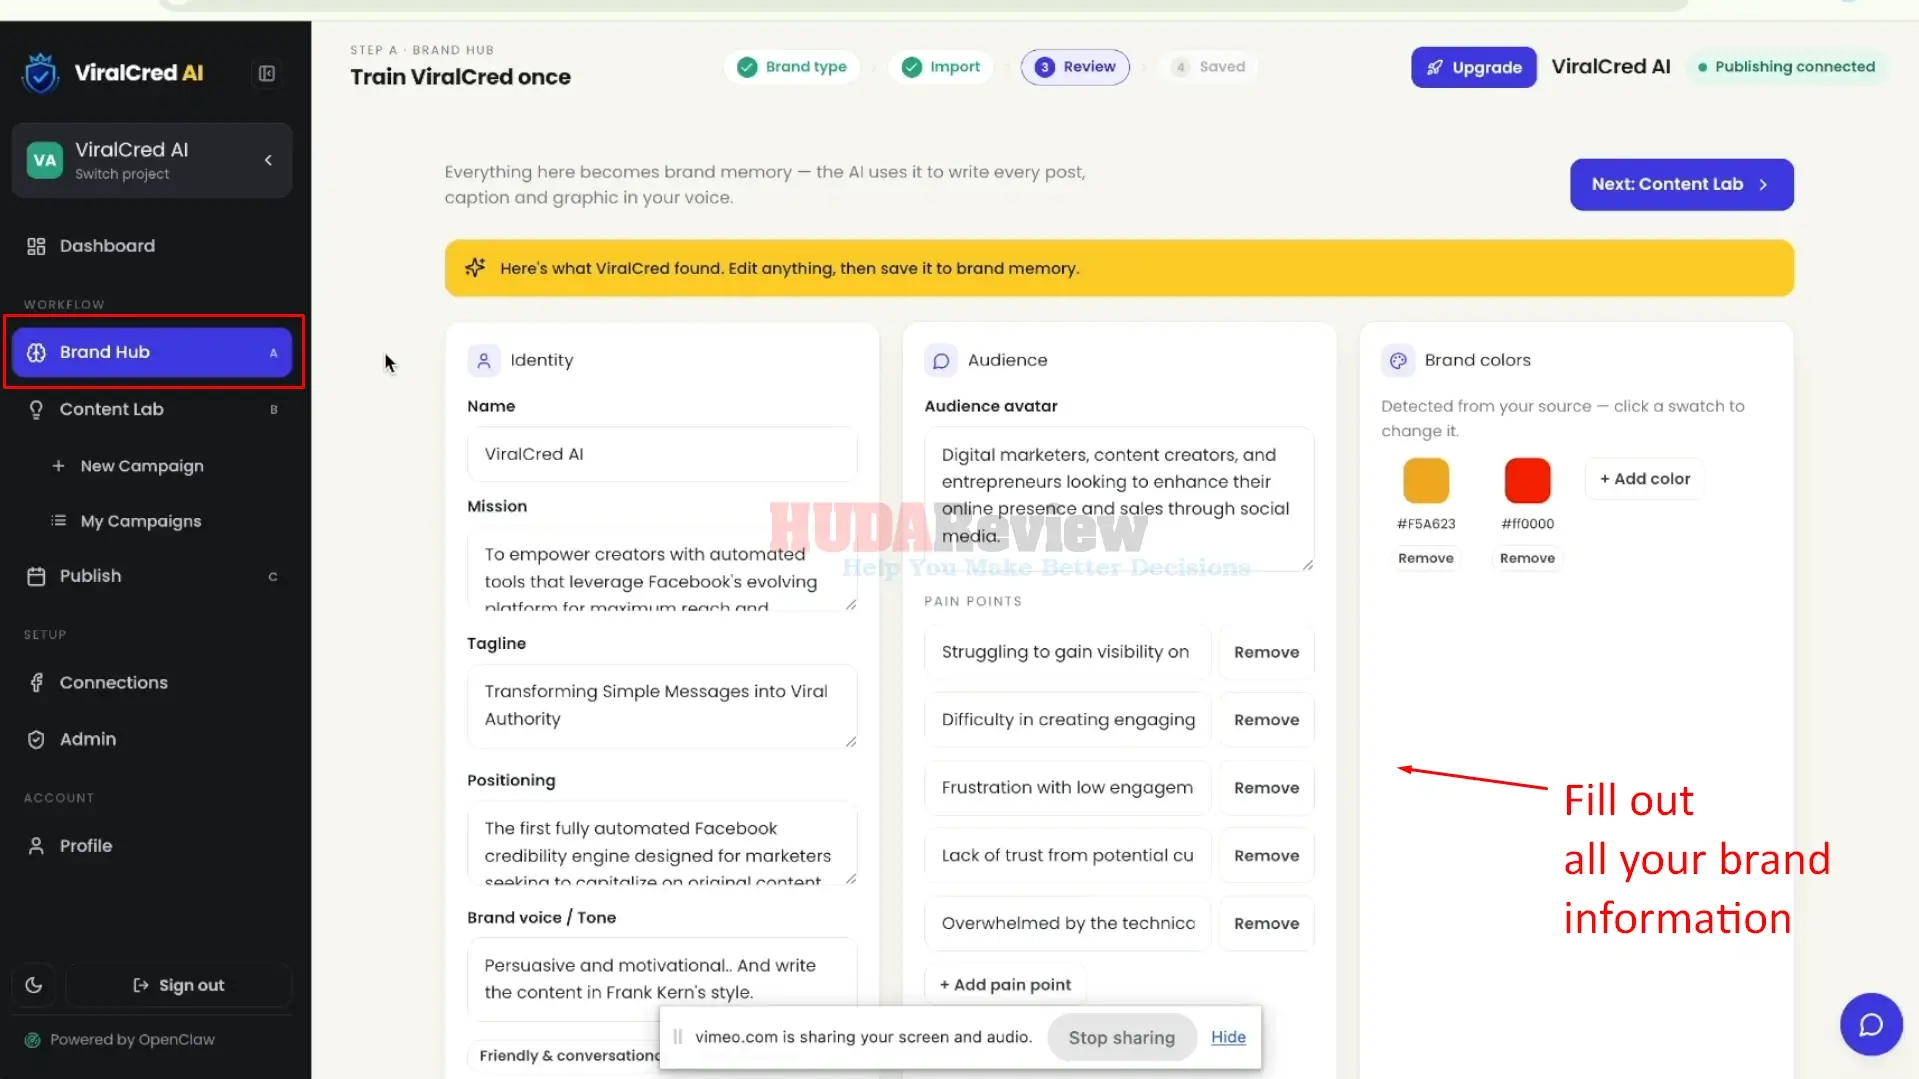Image resolution: width=1919 pixels, height=1079 pixels.
Task: Click the orange #F5A623 color swatch
Action: pos(1426,480)
